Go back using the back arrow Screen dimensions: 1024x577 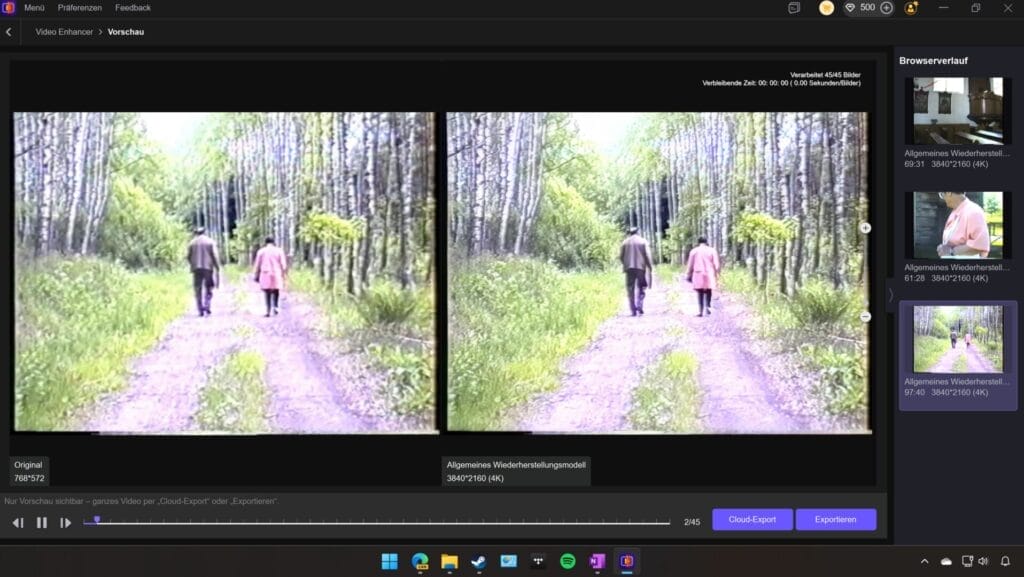coord(9,32)
